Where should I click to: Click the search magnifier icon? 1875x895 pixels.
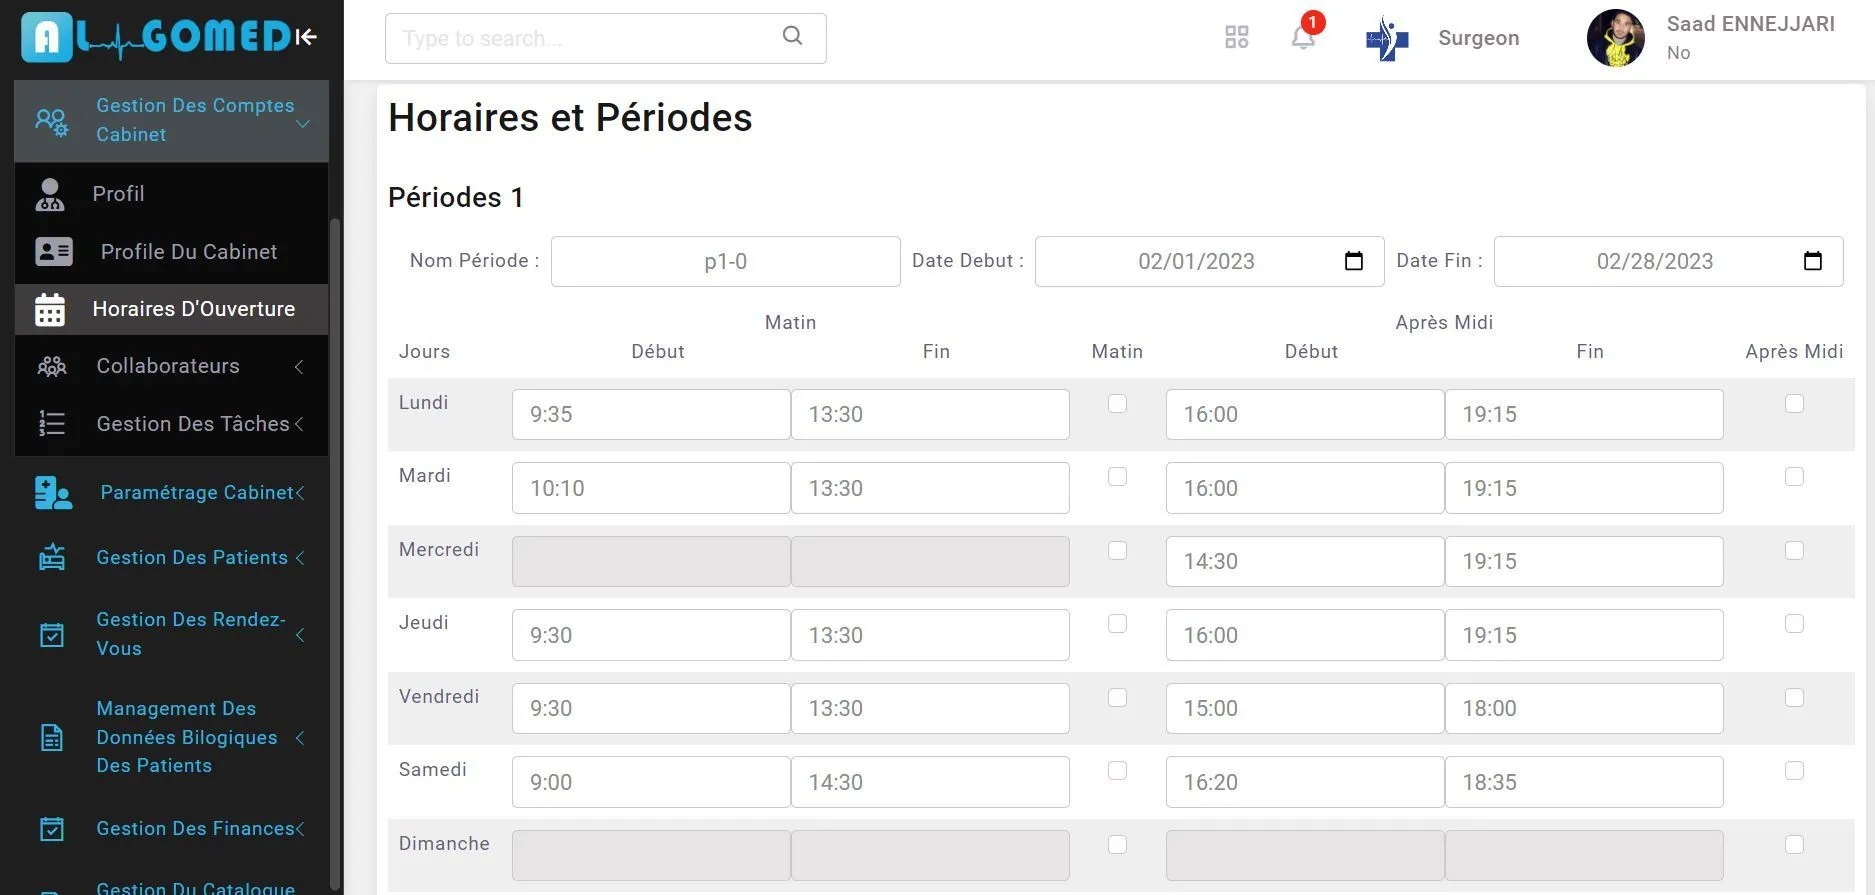(792, 37)
